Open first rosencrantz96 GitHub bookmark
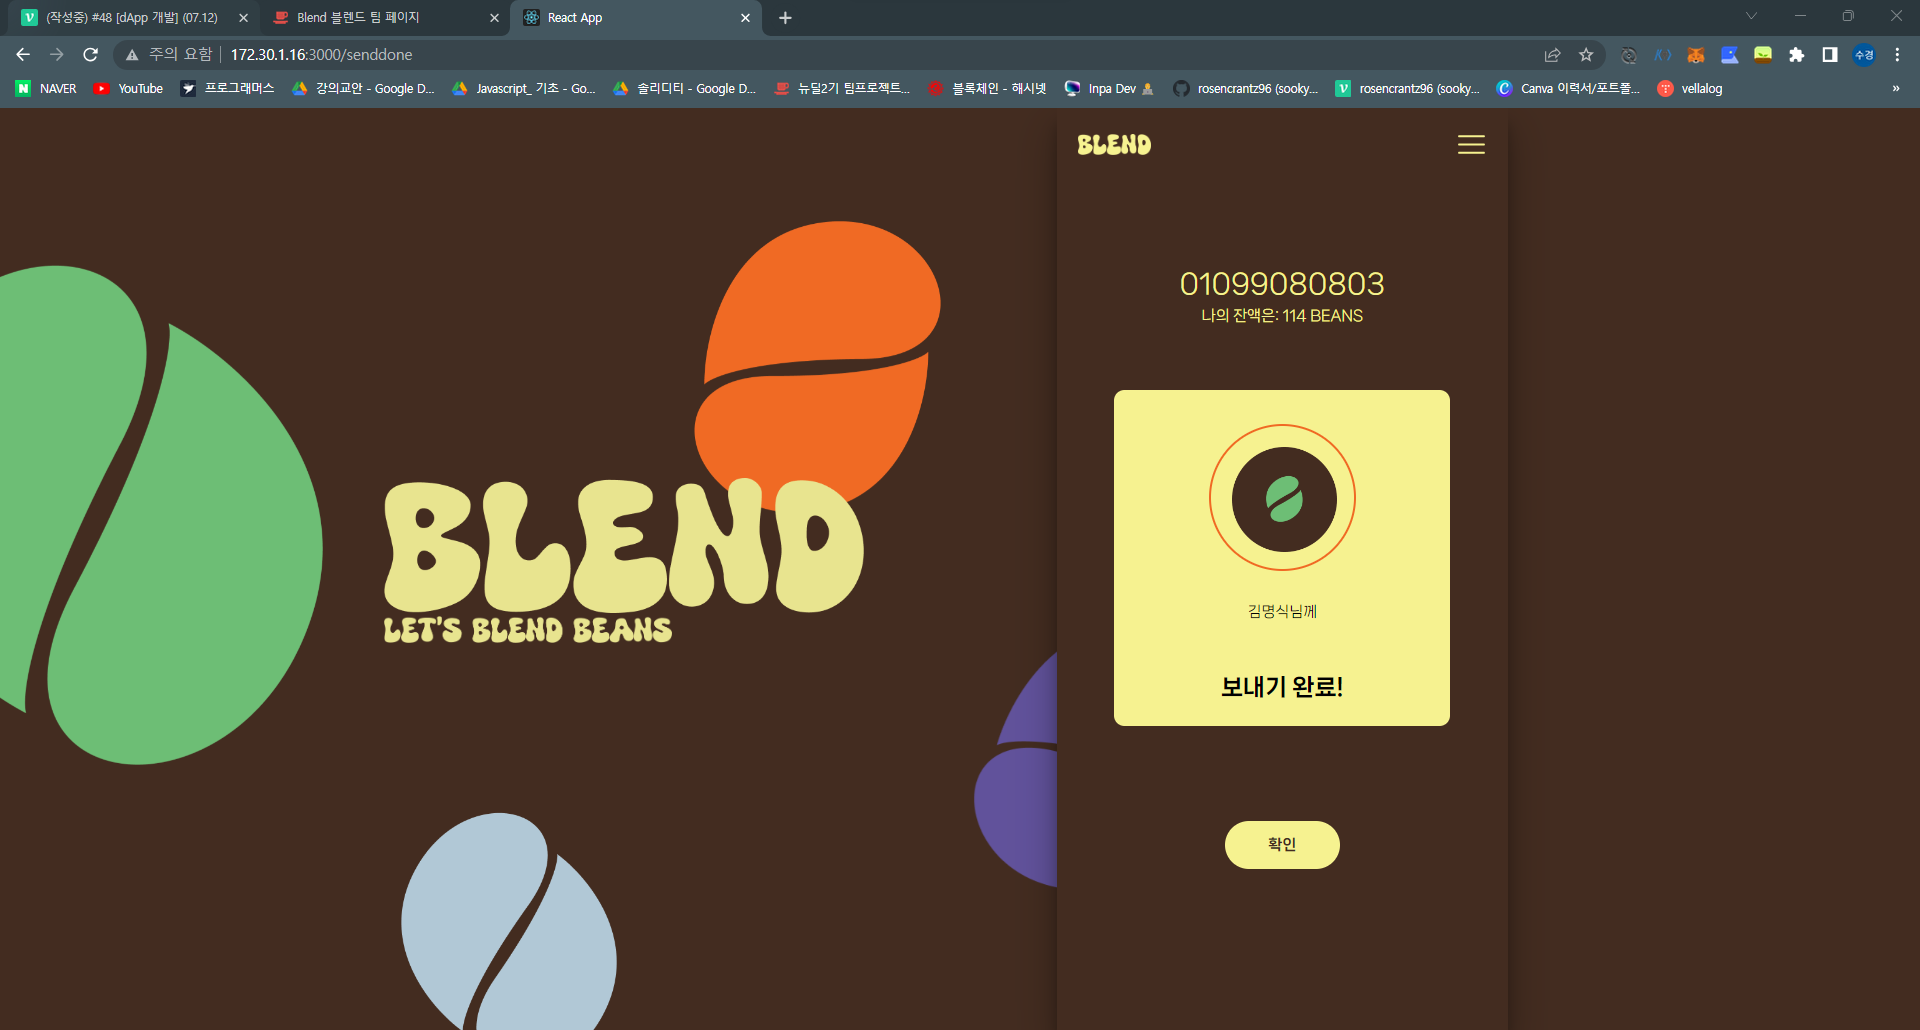Screen dimensions: 1920x1030 click(x=1246, y=89)
